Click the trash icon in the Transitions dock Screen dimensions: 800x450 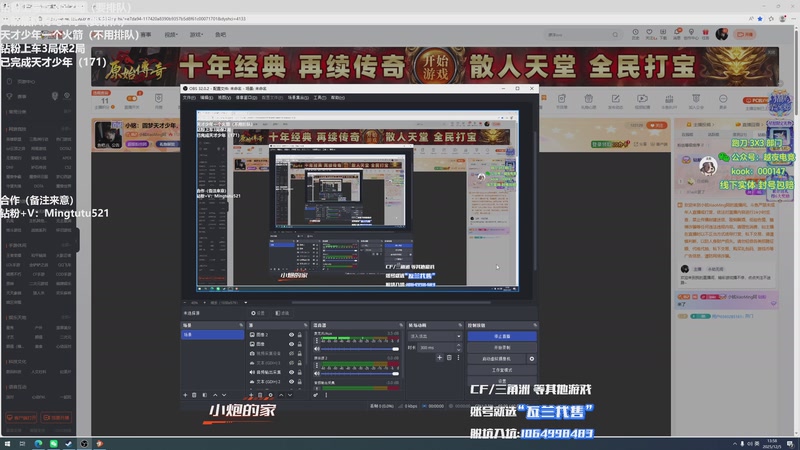pos(449,358)
